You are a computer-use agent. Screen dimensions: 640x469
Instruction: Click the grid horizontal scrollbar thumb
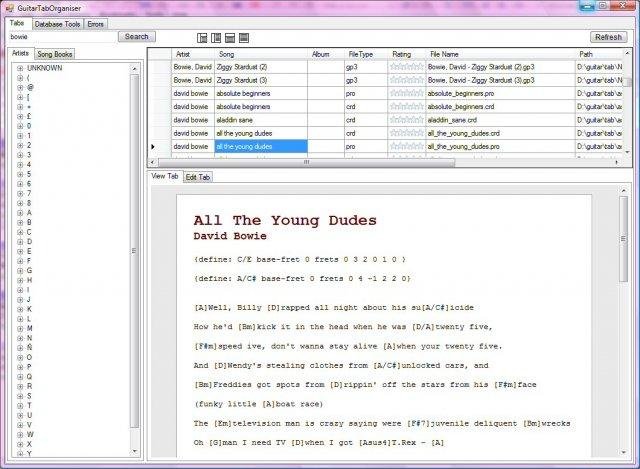(x=306, y=162)
